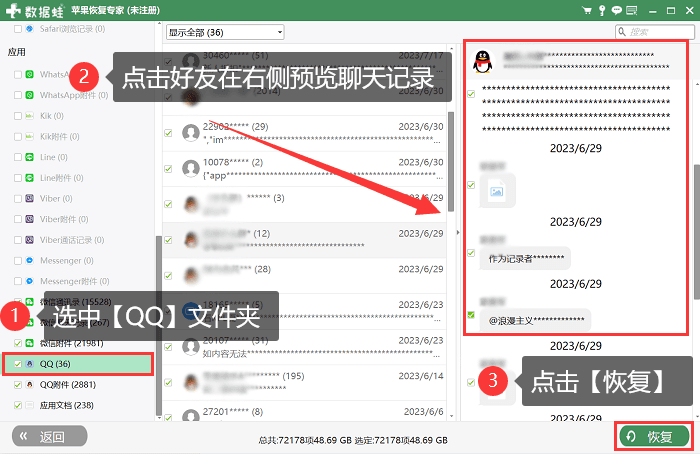
Task: Open the image attachment icon in chat preview
Action: click(497, 191)
